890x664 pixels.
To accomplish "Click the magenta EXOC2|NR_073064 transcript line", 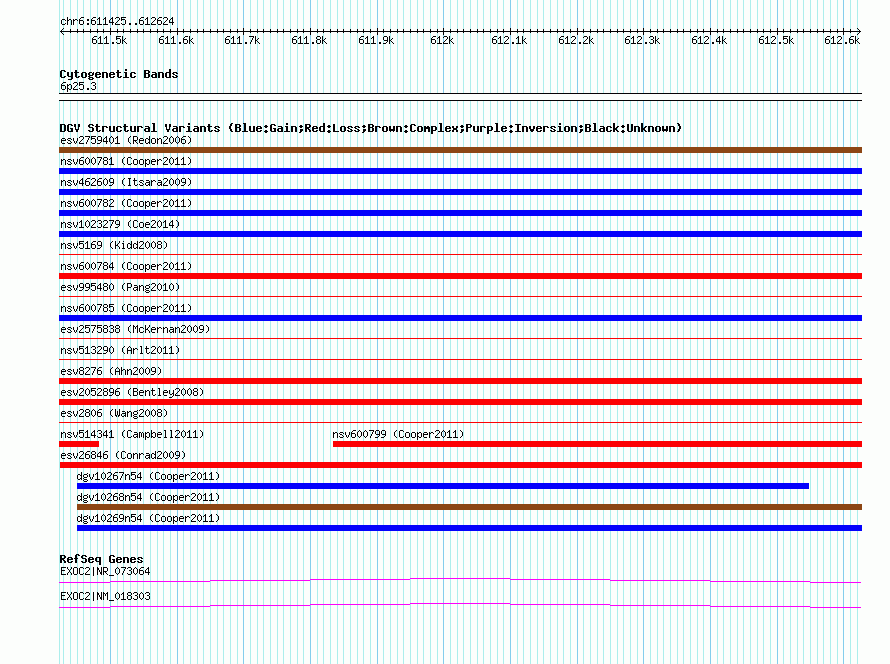I will [x=460, y=580].
